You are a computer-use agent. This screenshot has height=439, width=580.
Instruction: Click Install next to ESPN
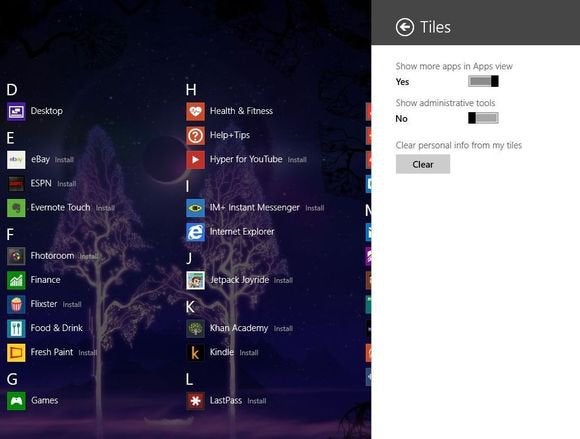[67, 184]
